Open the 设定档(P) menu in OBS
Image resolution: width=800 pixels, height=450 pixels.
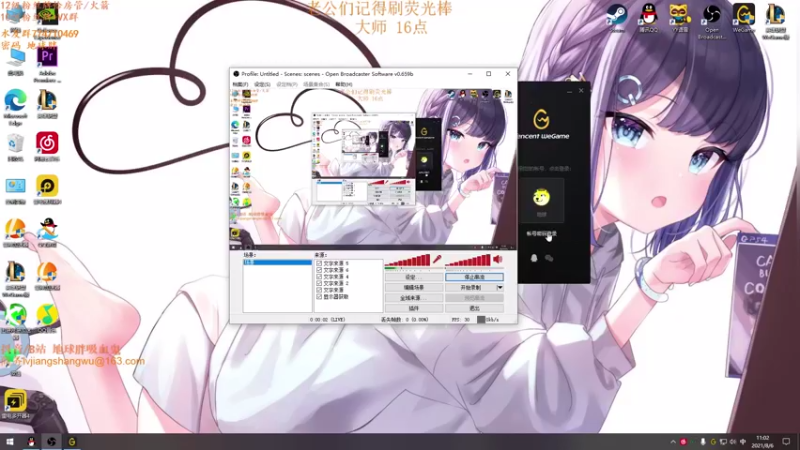click(x=287, y=85)
